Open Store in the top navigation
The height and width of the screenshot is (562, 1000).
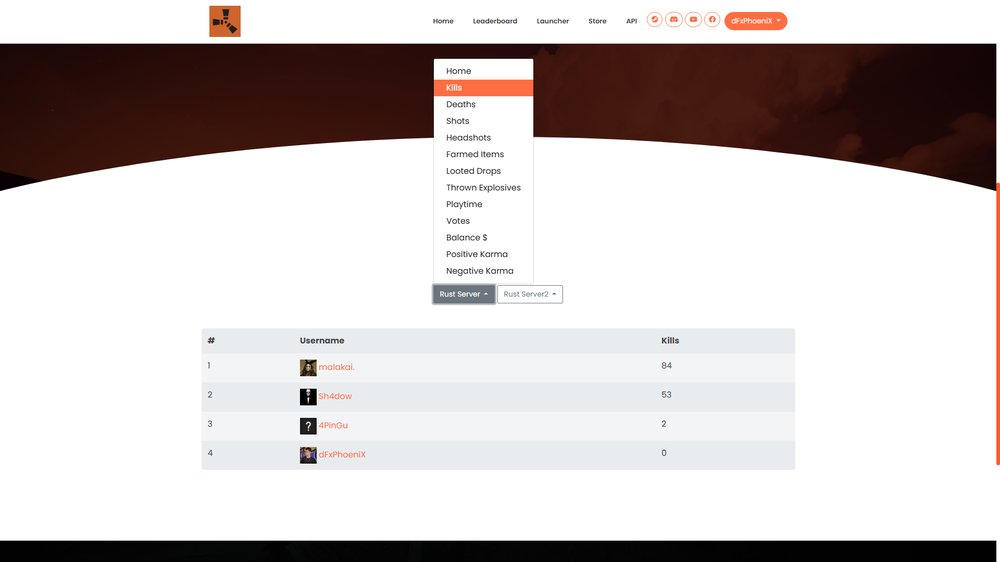598,21
